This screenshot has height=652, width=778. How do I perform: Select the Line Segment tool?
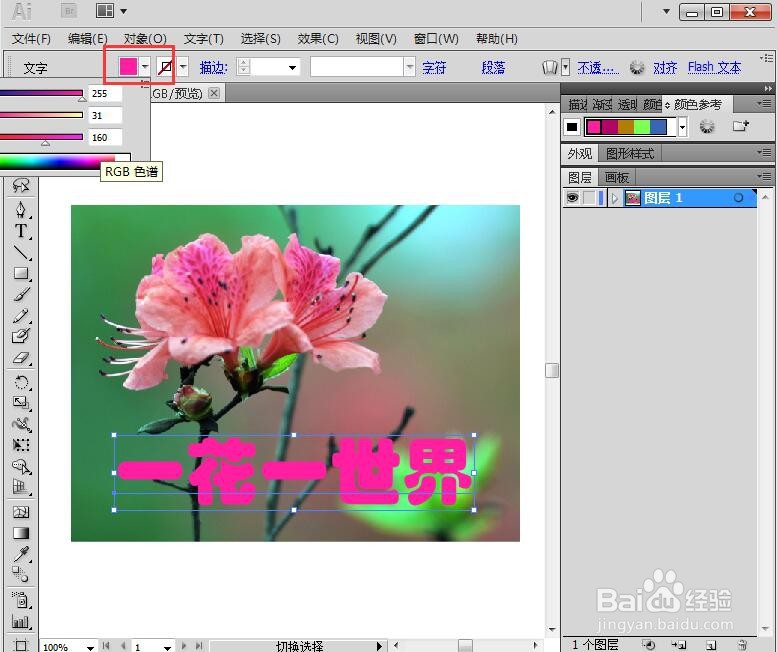pos(21,253)
